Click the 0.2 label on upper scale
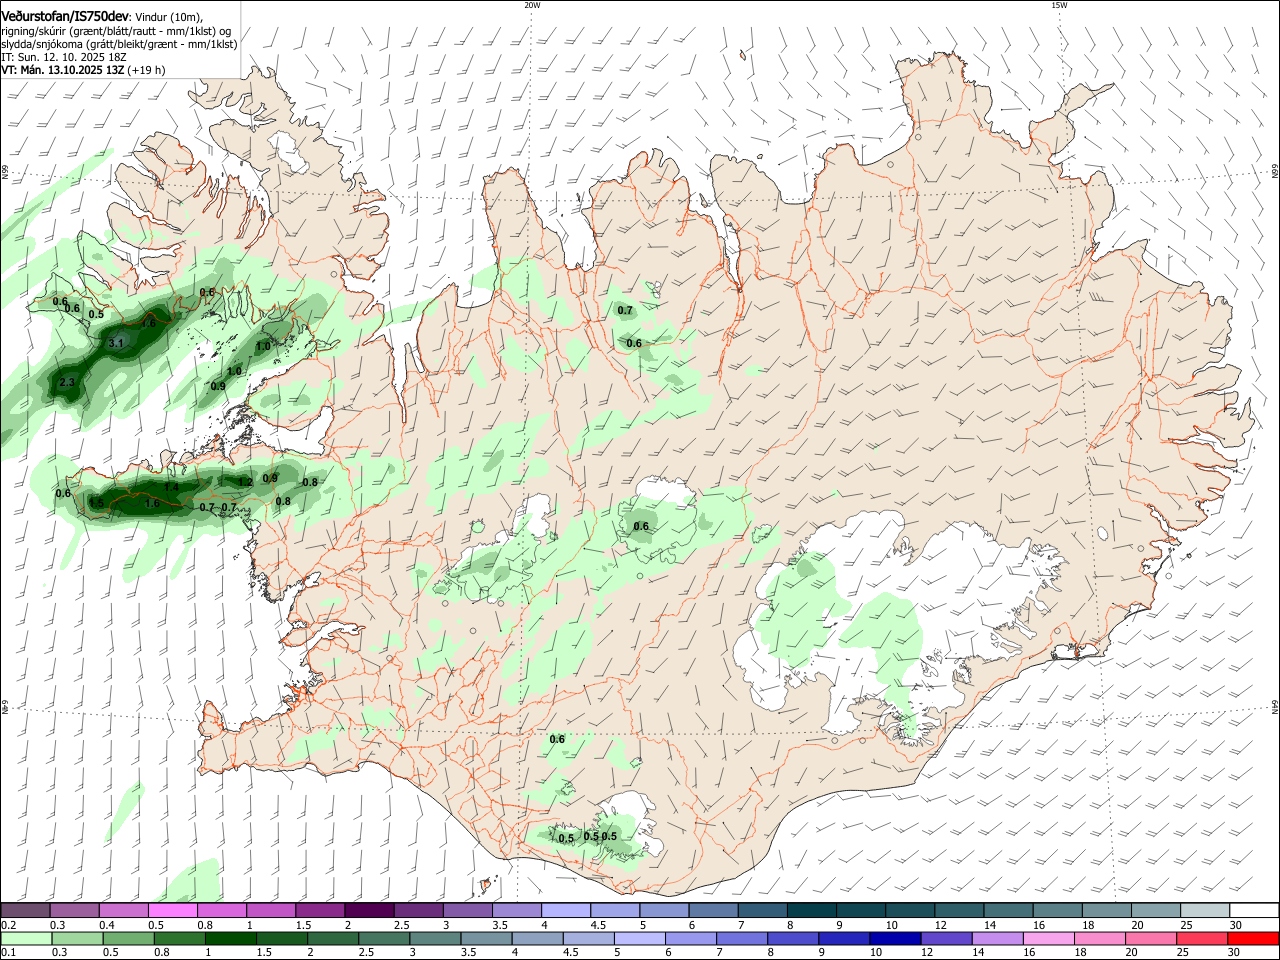The image size is (1280, 960). point(8,925)
